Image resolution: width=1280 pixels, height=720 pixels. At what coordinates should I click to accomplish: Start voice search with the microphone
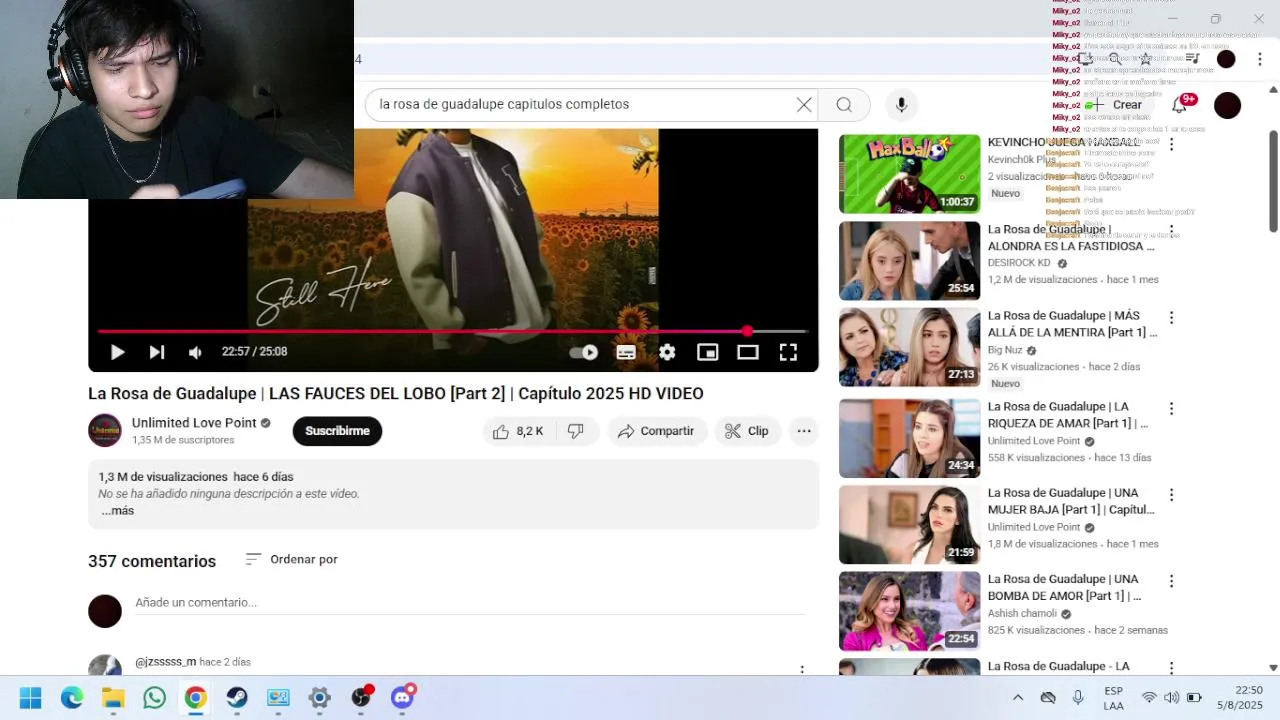[901, 105]
